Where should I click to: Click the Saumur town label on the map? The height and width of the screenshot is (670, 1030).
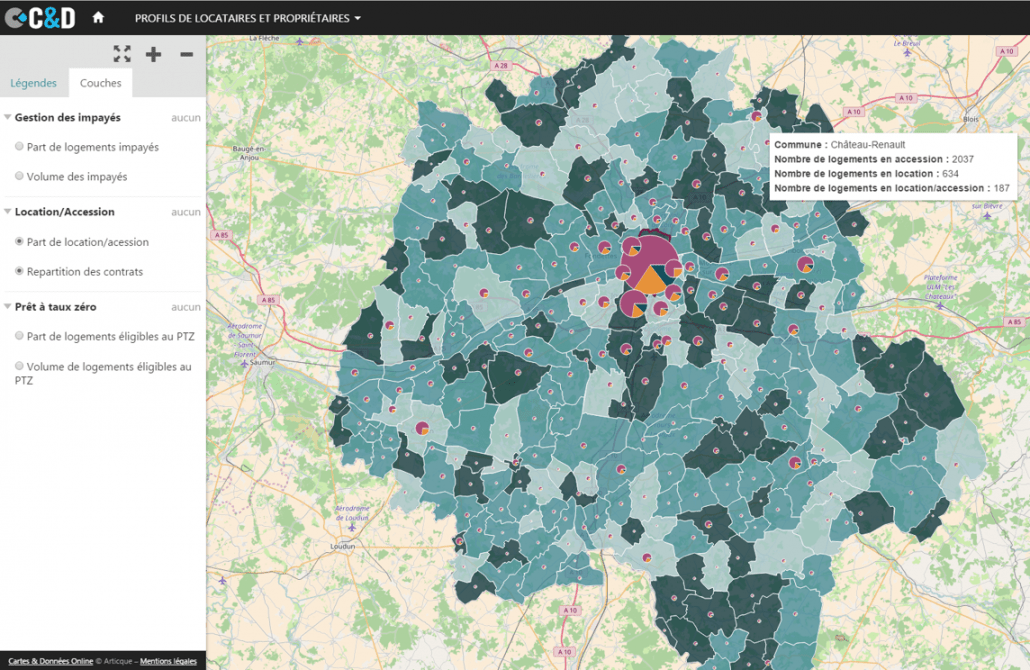262,362
